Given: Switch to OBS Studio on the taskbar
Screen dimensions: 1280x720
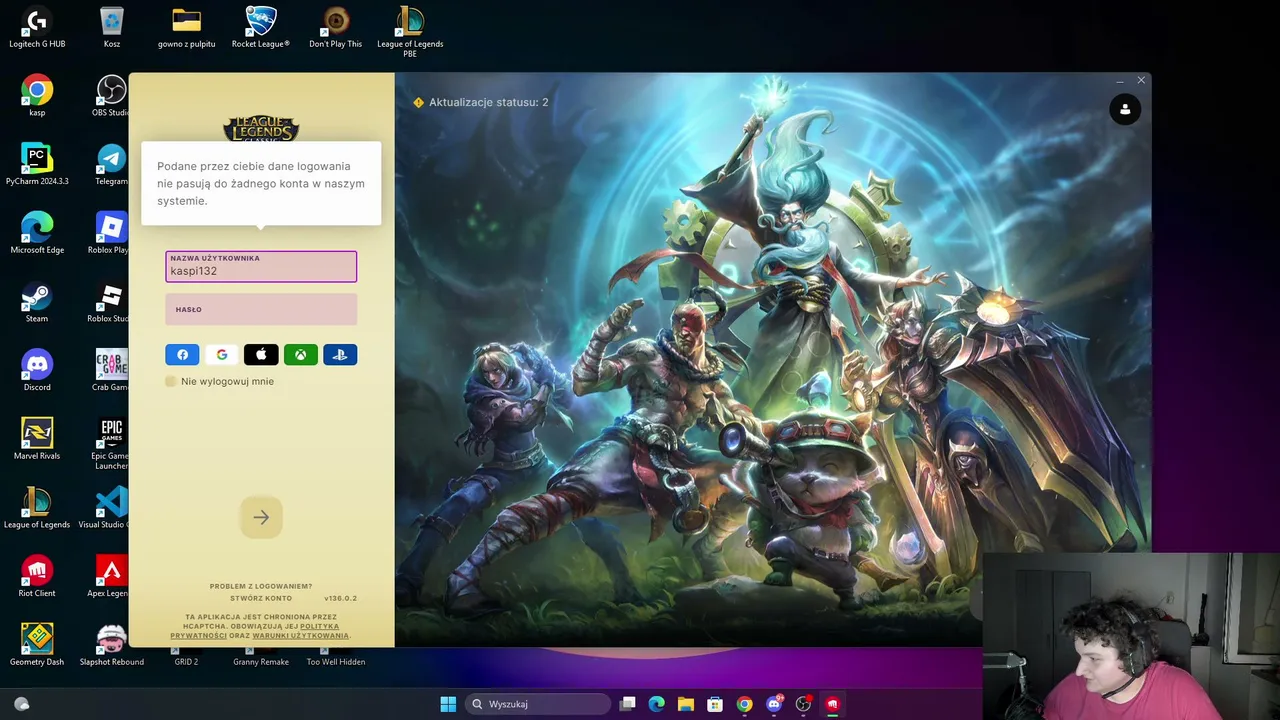Looking at the screenshot, I should (x=803, y=704).
